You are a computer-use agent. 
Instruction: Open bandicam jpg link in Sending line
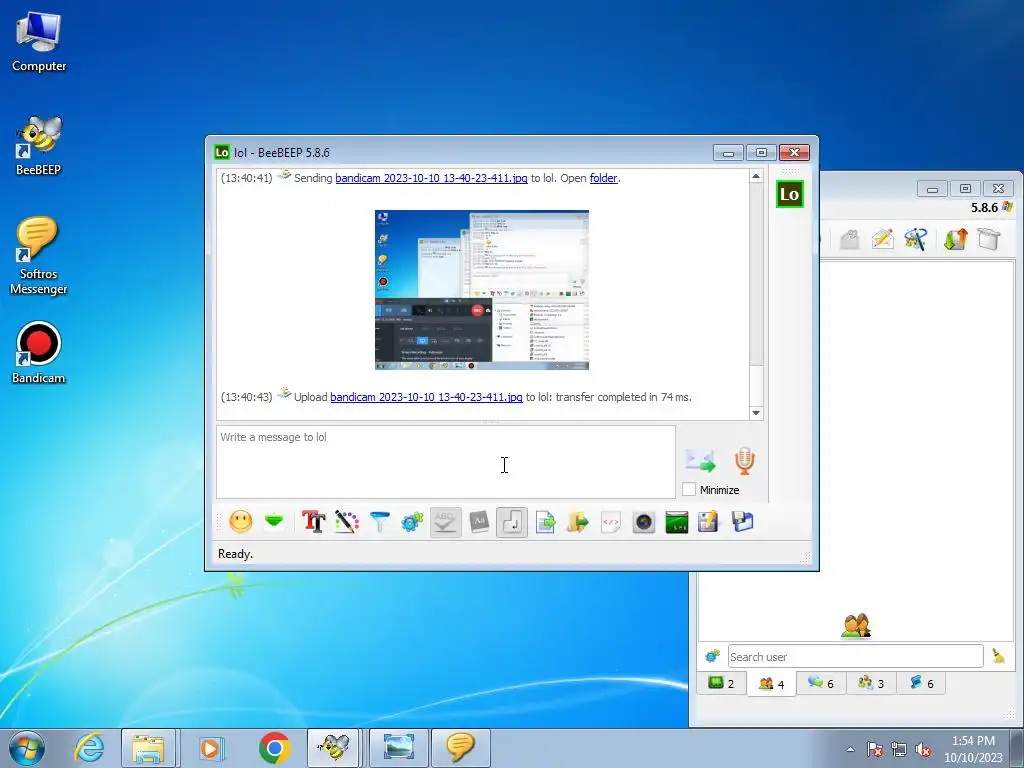[431, 178]
